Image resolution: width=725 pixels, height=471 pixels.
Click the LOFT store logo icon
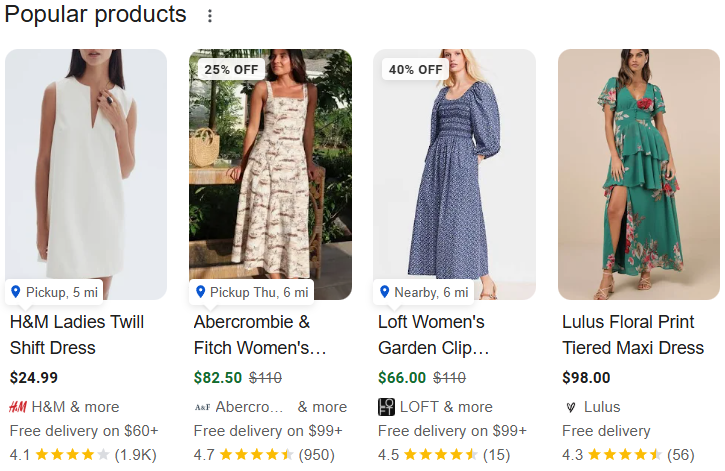coord(386,407)
